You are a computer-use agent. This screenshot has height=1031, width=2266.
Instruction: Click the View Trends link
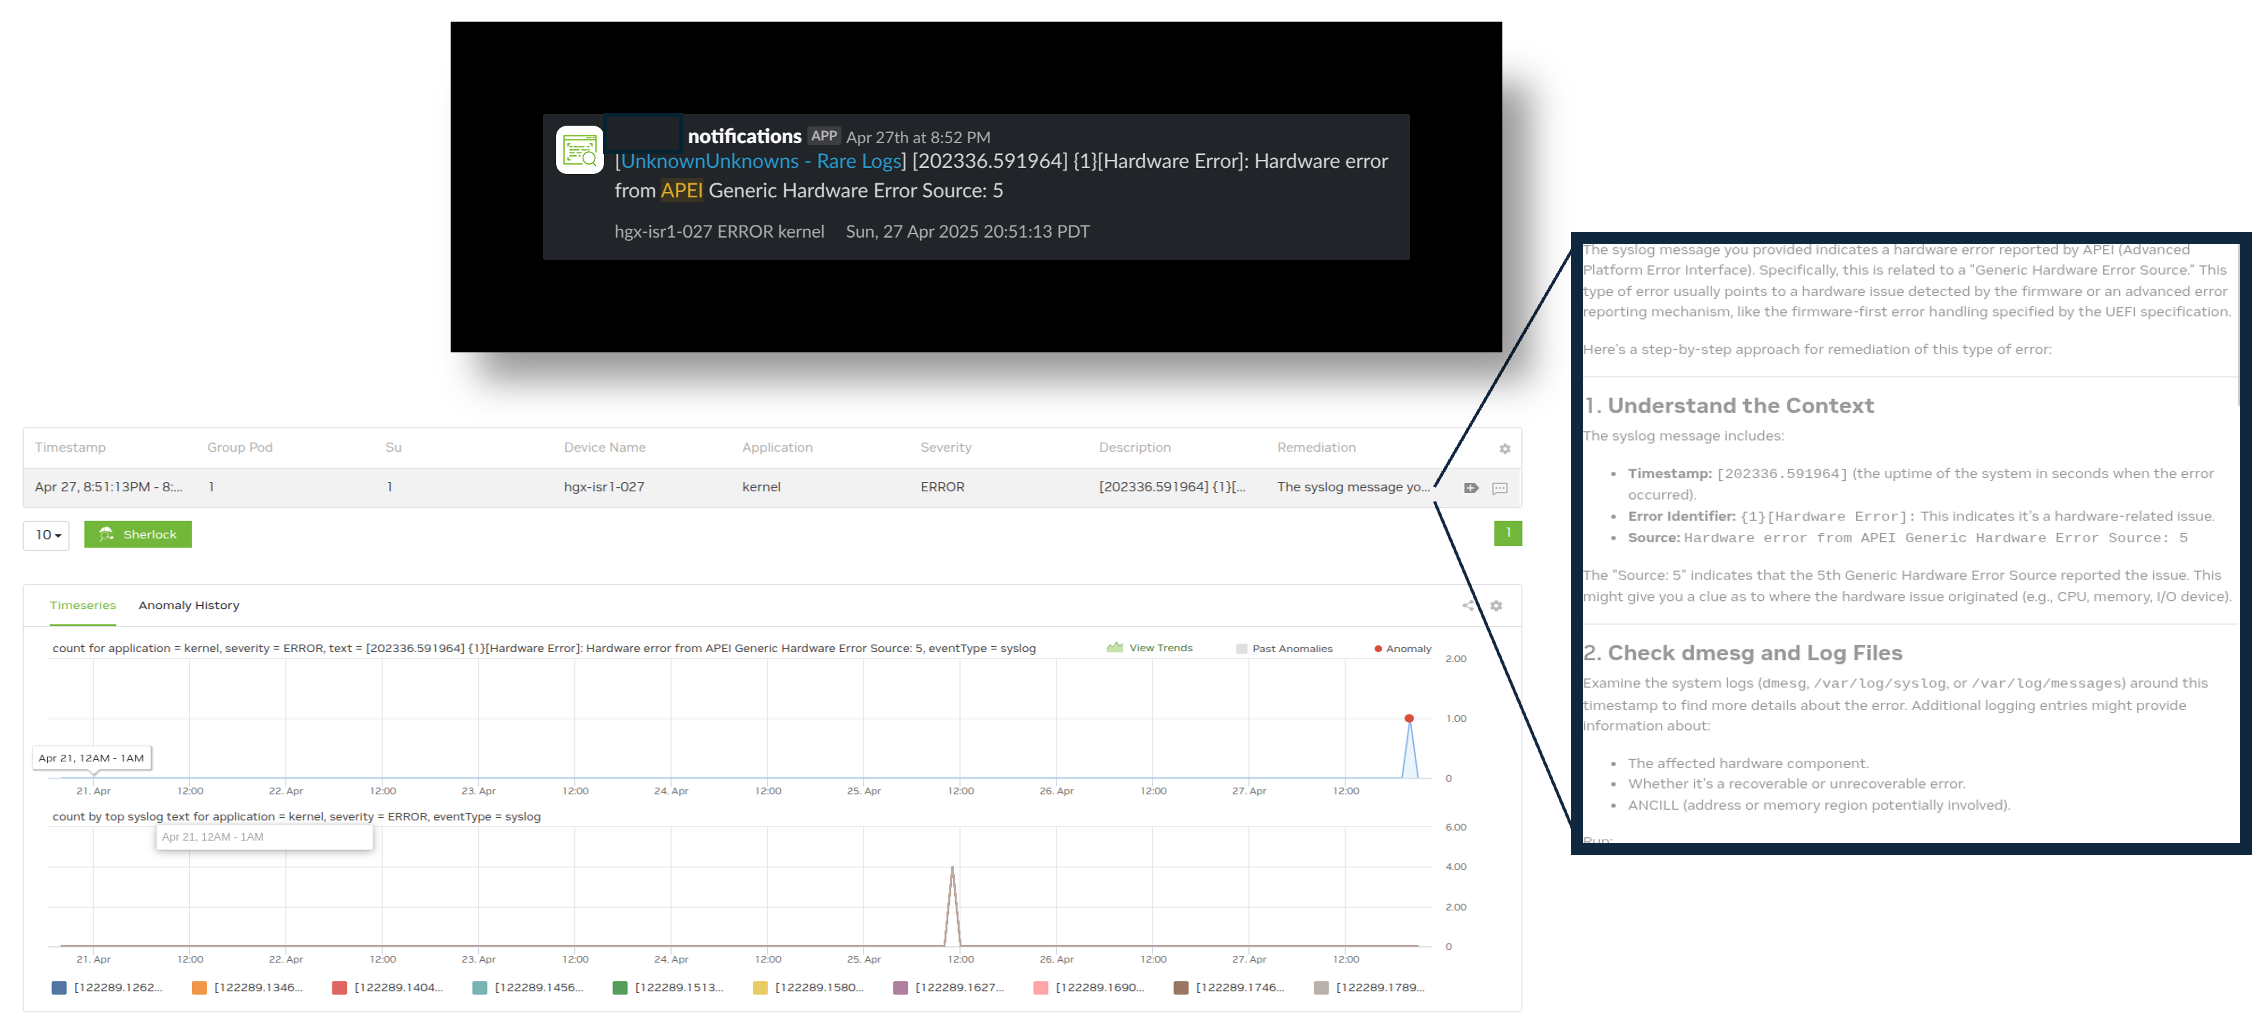tap(1161, 648)
